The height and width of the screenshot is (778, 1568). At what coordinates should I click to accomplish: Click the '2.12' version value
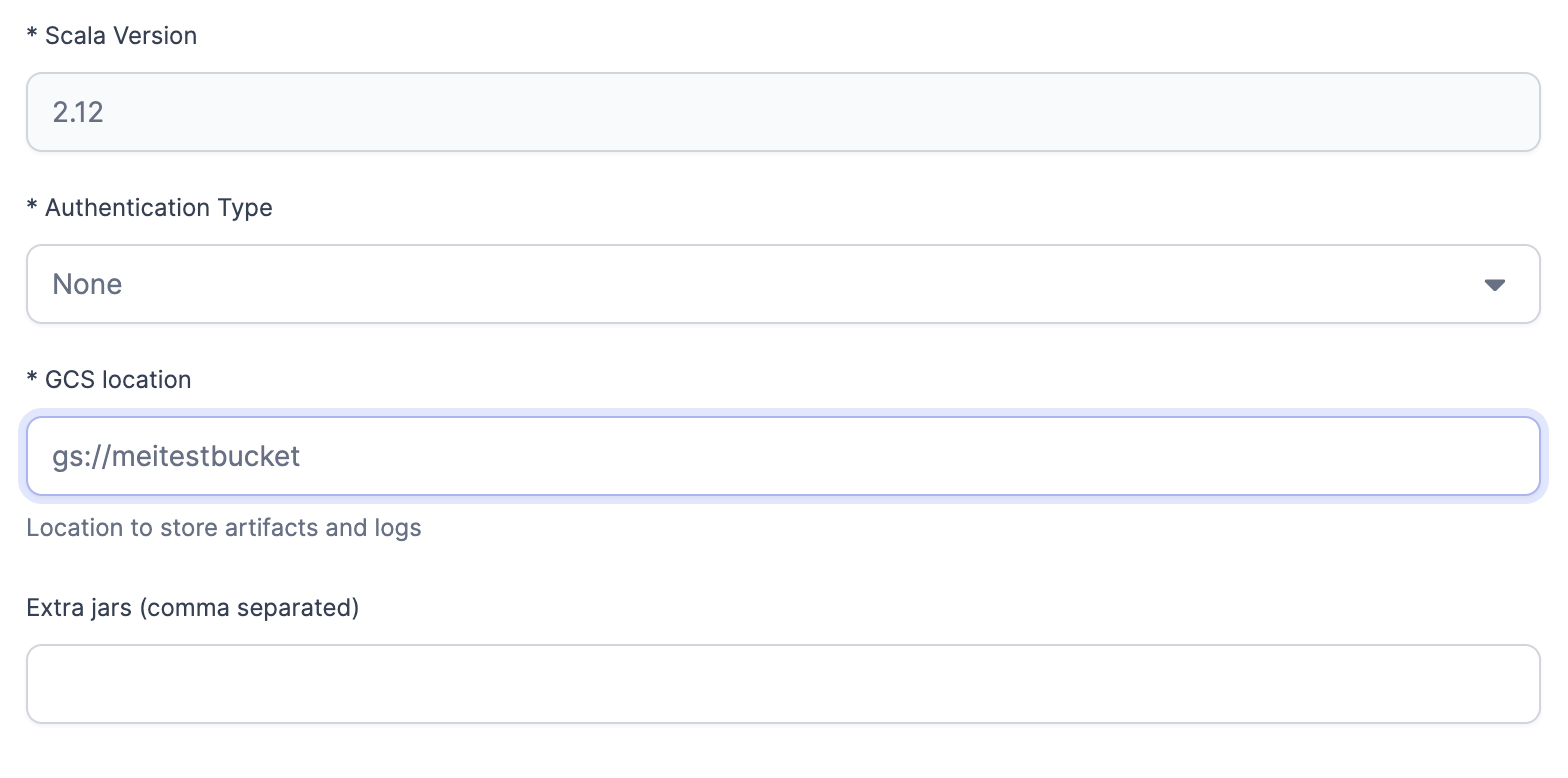point(78,112)
